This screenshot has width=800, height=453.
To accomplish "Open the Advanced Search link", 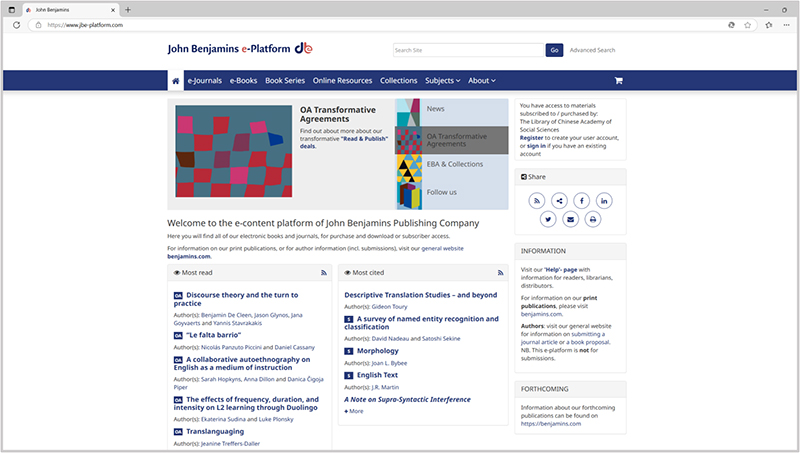I will pos(592,50).
